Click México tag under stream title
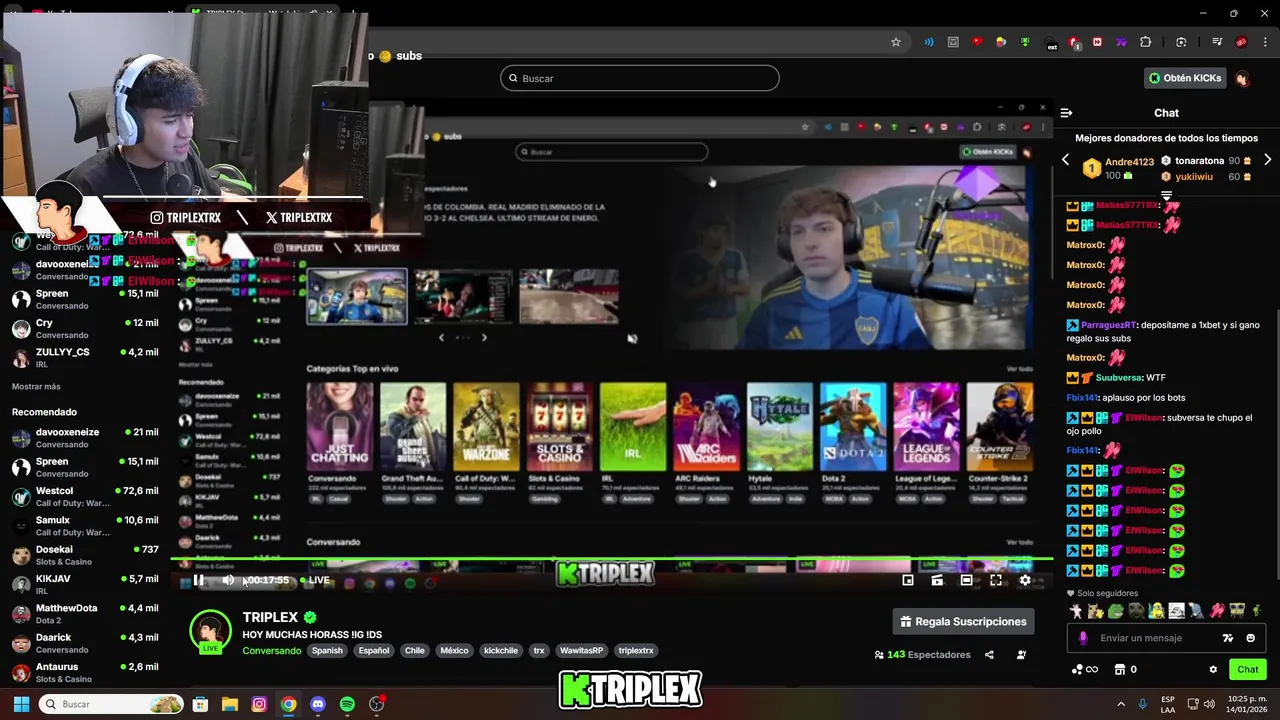The height and width of the screenshot is (720, 1280). pyautogui.click(x=454, y=651)
